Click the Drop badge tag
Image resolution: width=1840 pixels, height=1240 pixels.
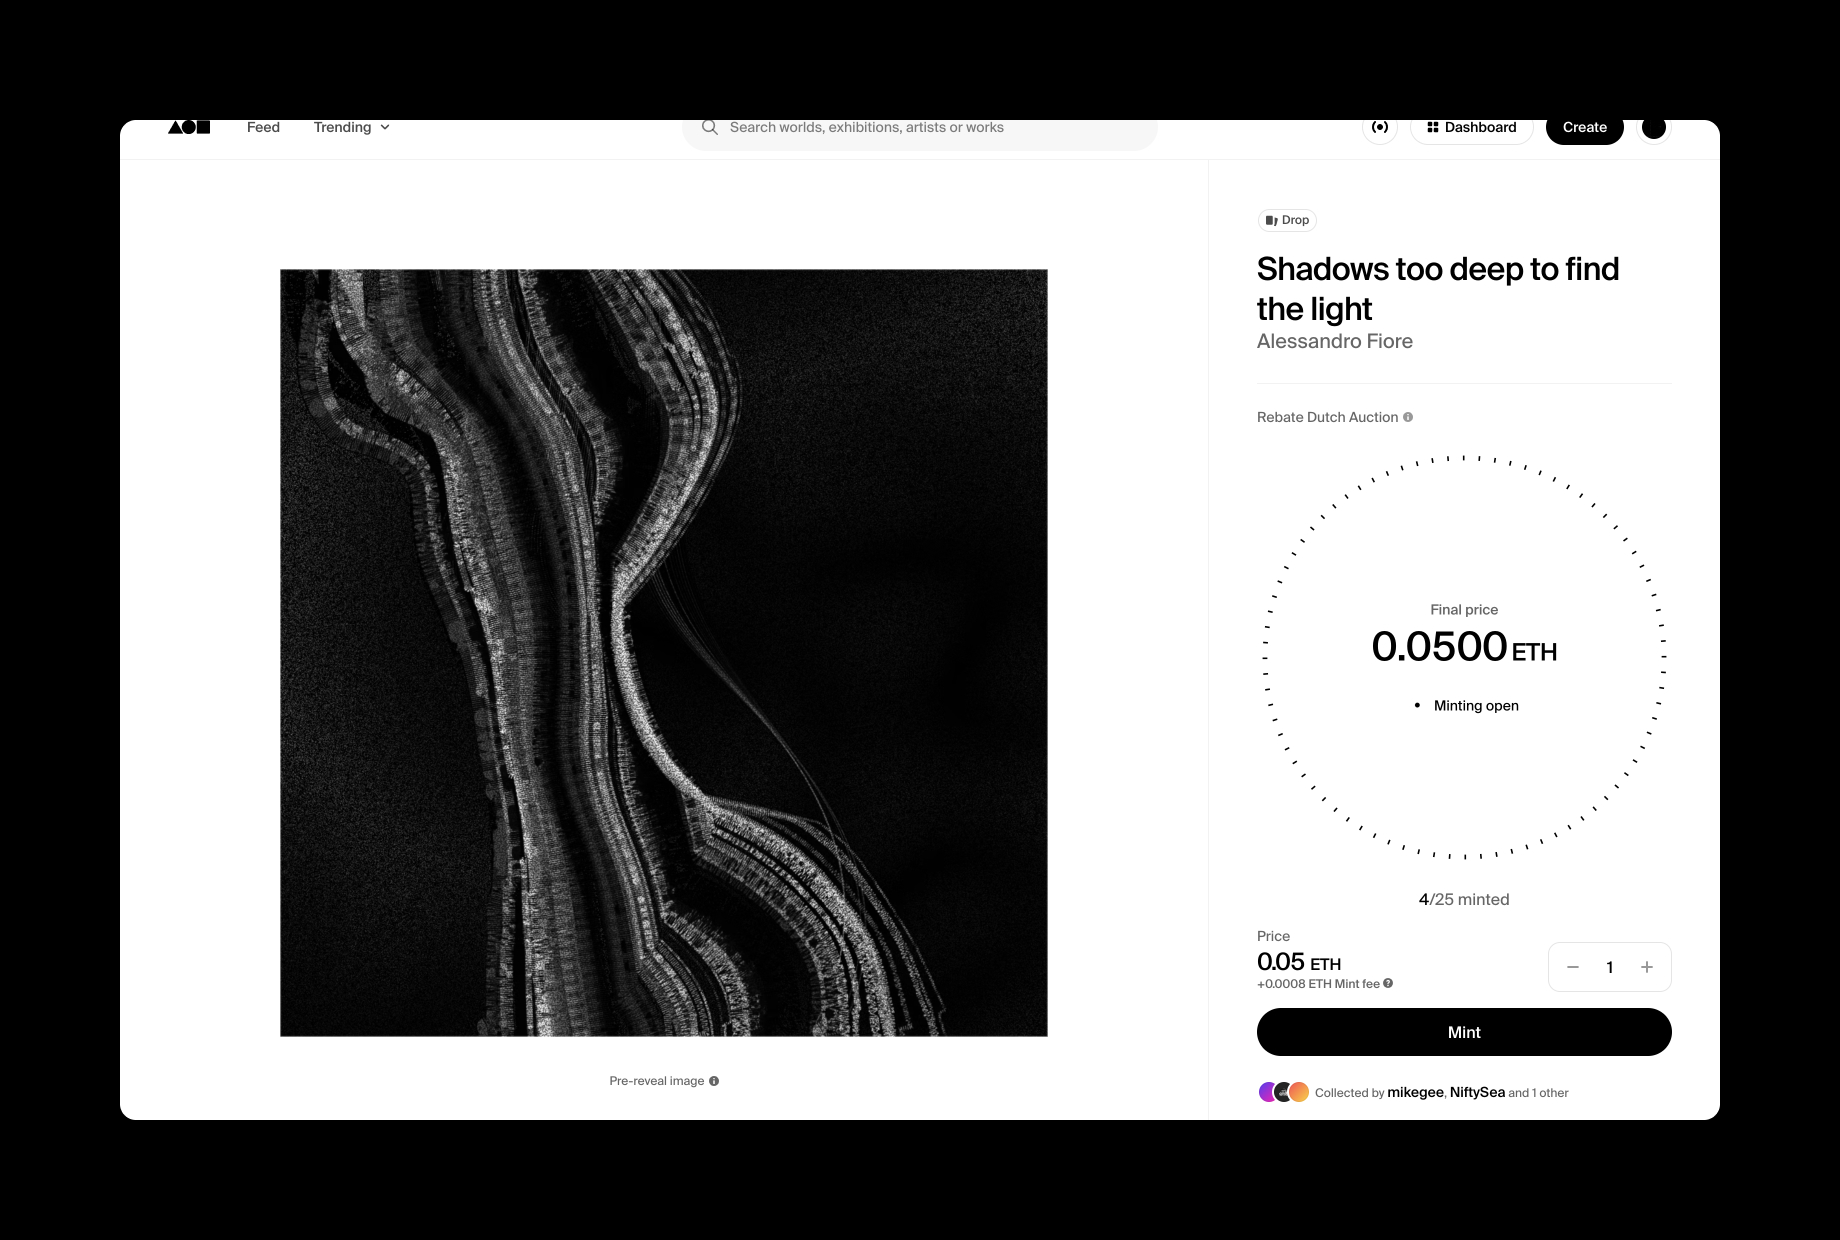(x=1287, y=220)
